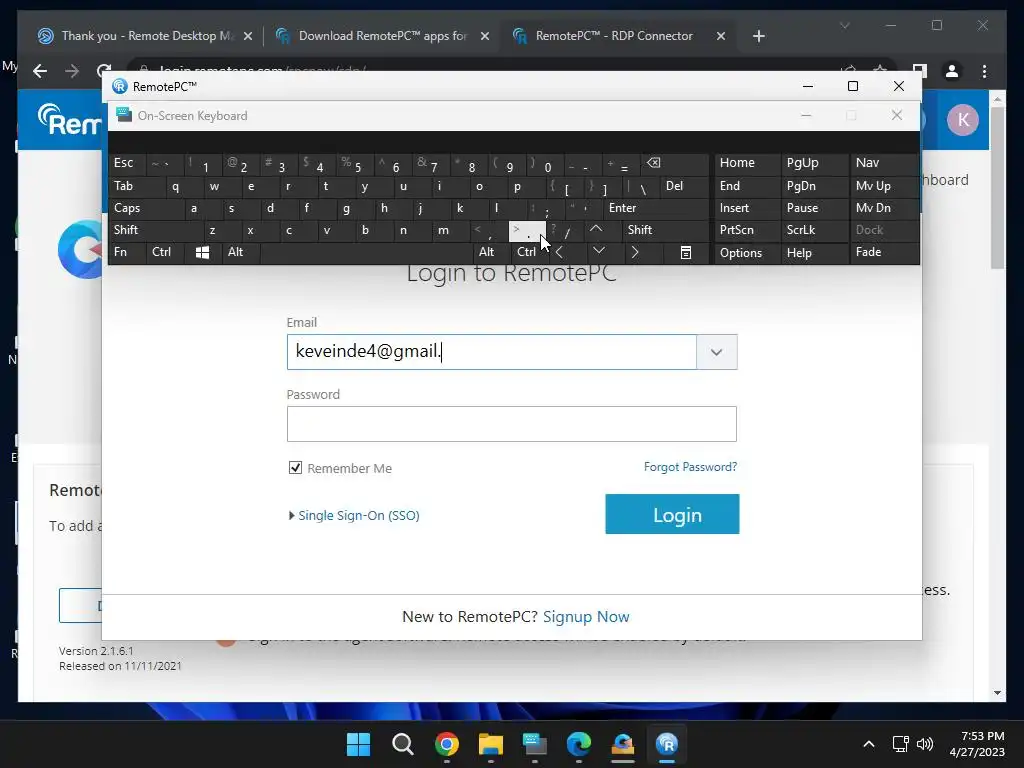Click the Email input field

(491, 352)
